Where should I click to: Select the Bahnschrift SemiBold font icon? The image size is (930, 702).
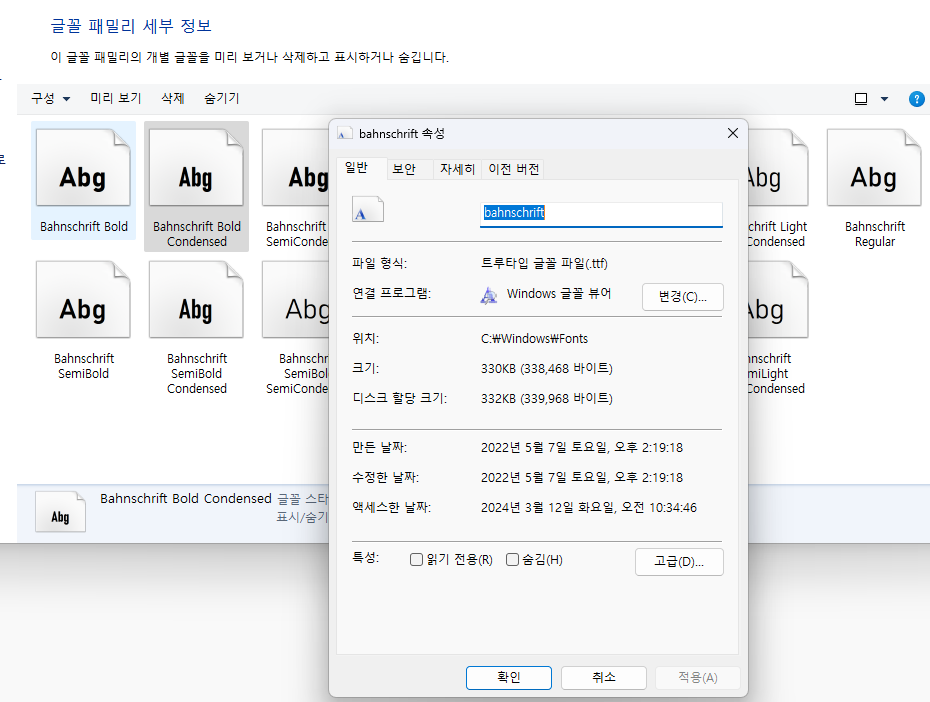(83, 300)
